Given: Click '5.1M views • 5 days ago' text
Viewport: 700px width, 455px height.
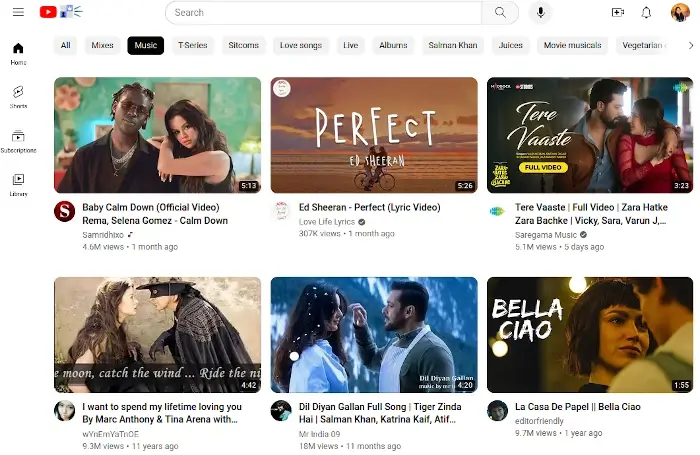Looking at the screenshot, I should [559, 246].
